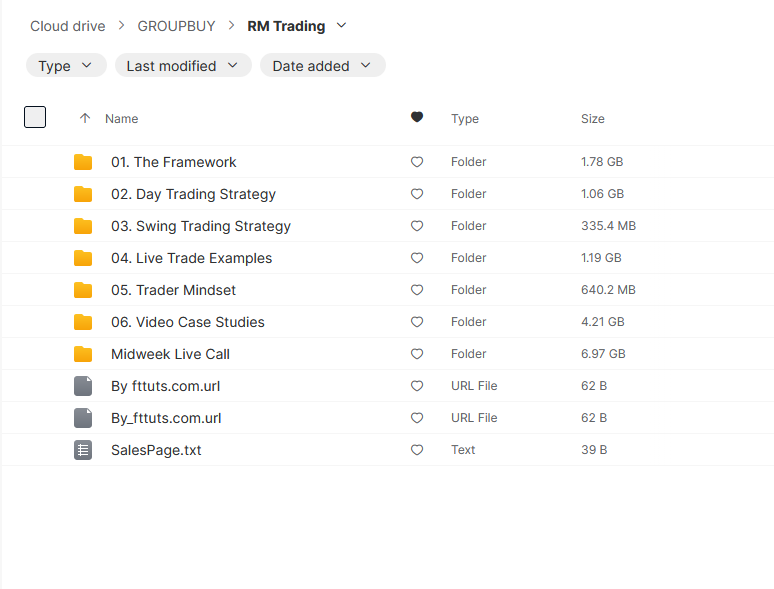Click the SalesPage.txt text file icon
This screenshot has height=589, width=774.
[83, 450]
